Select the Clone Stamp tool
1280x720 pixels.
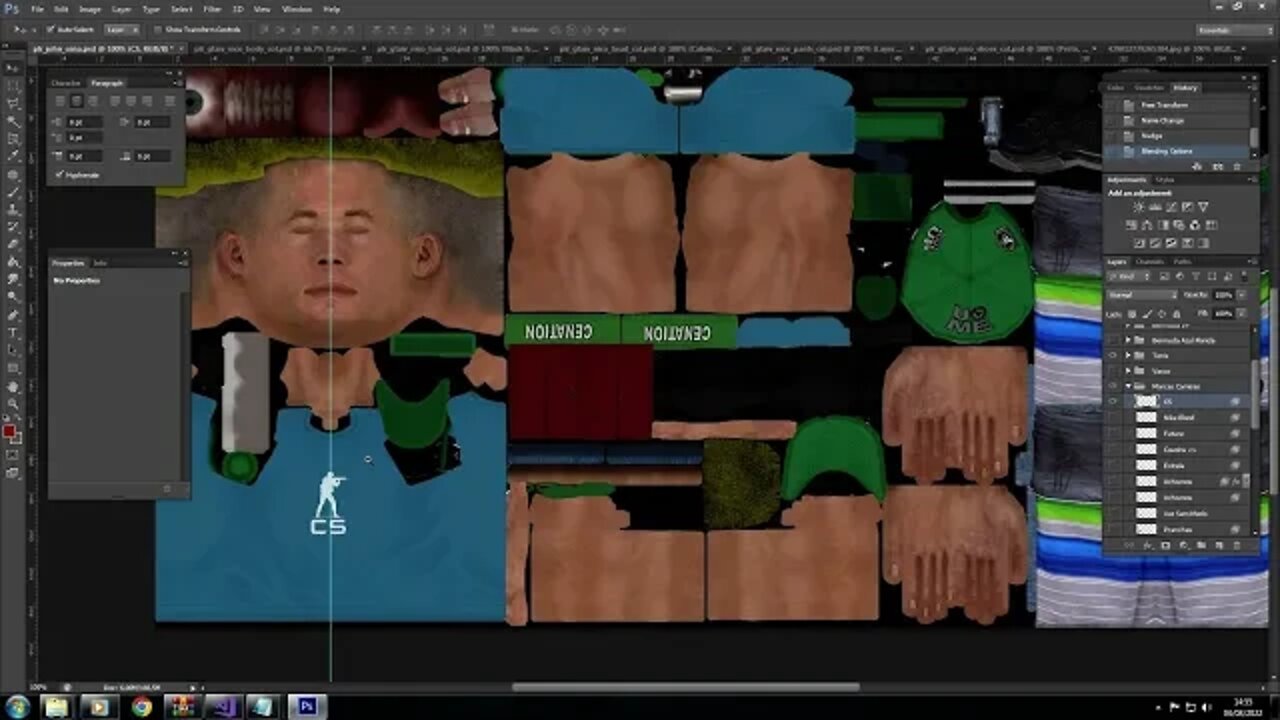12,210
